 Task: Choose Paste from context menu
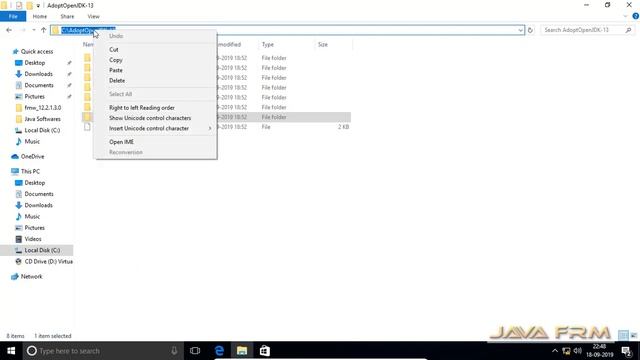tap(116, 70)
